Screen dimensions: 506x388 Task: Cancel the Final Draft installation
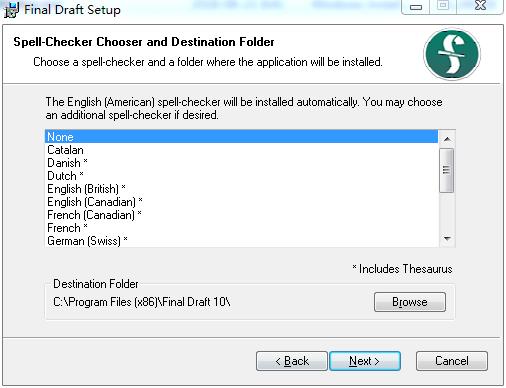[x=452, y=361]
